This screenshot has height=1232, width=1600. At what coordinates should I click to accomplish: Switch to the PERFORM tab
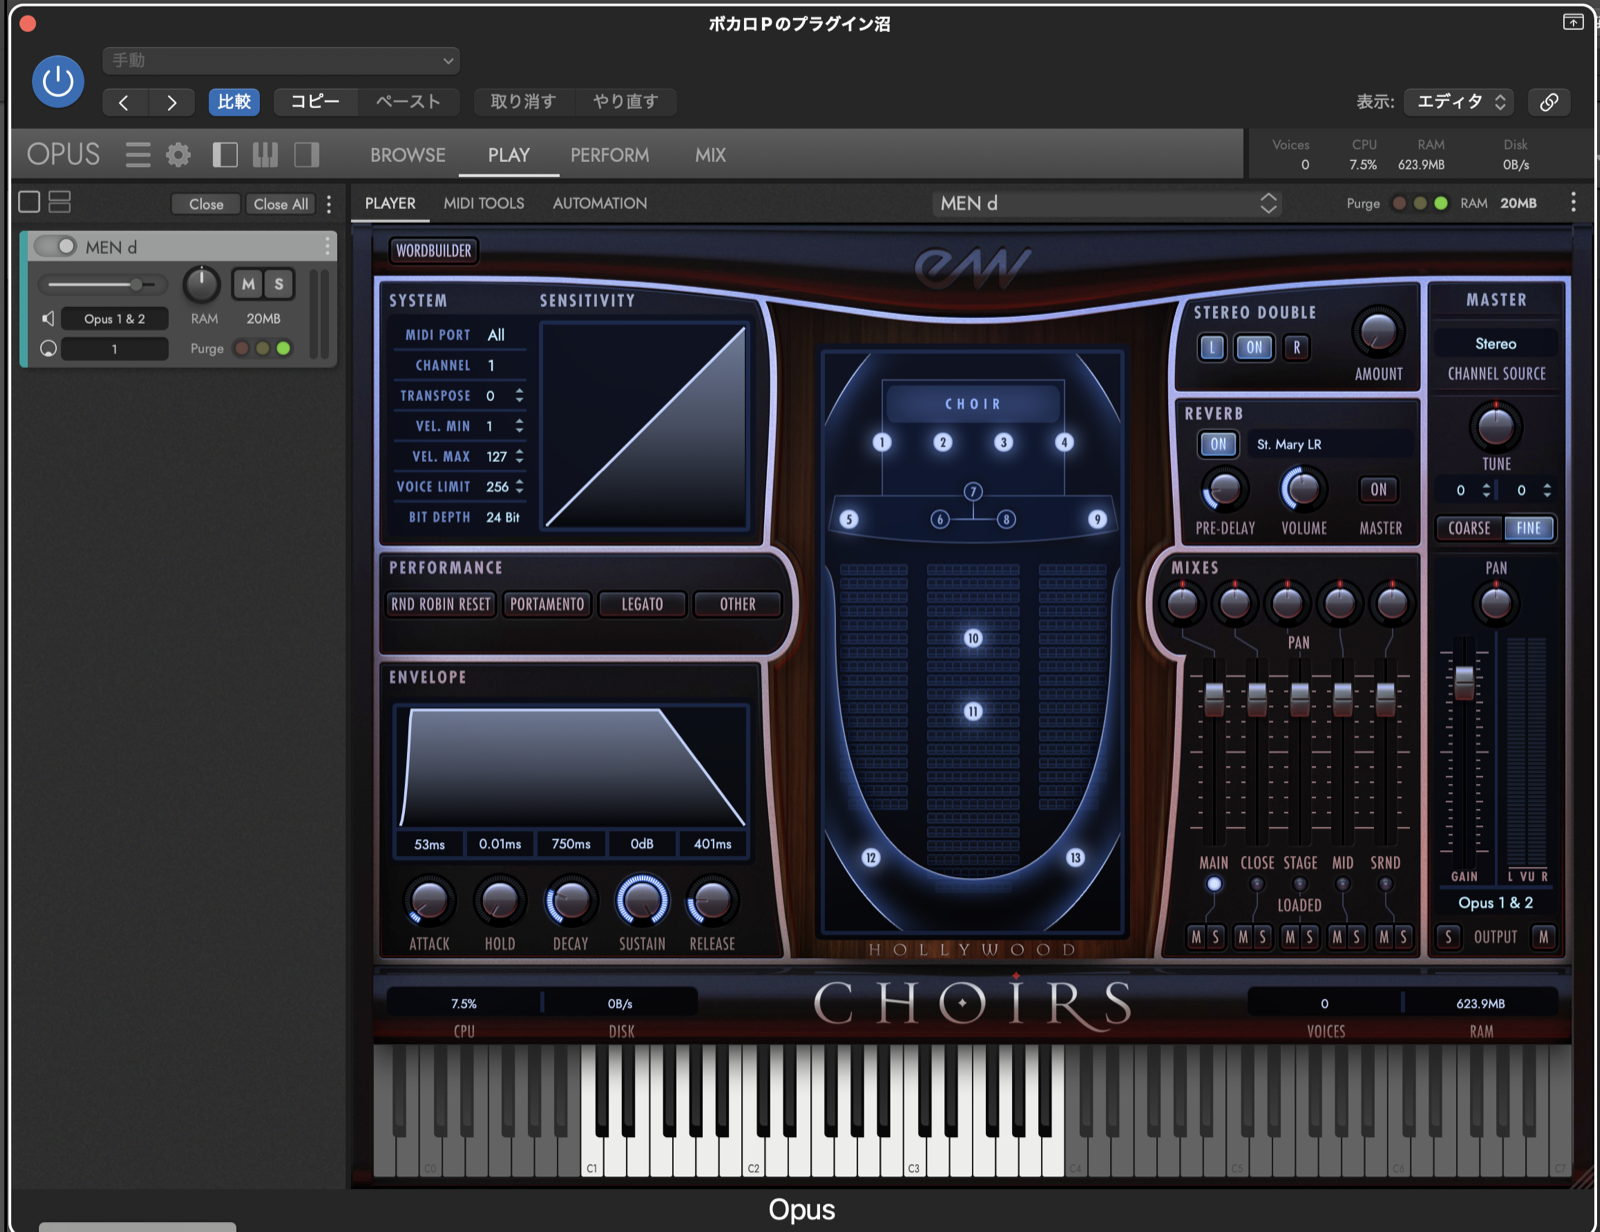click(610, 155)
